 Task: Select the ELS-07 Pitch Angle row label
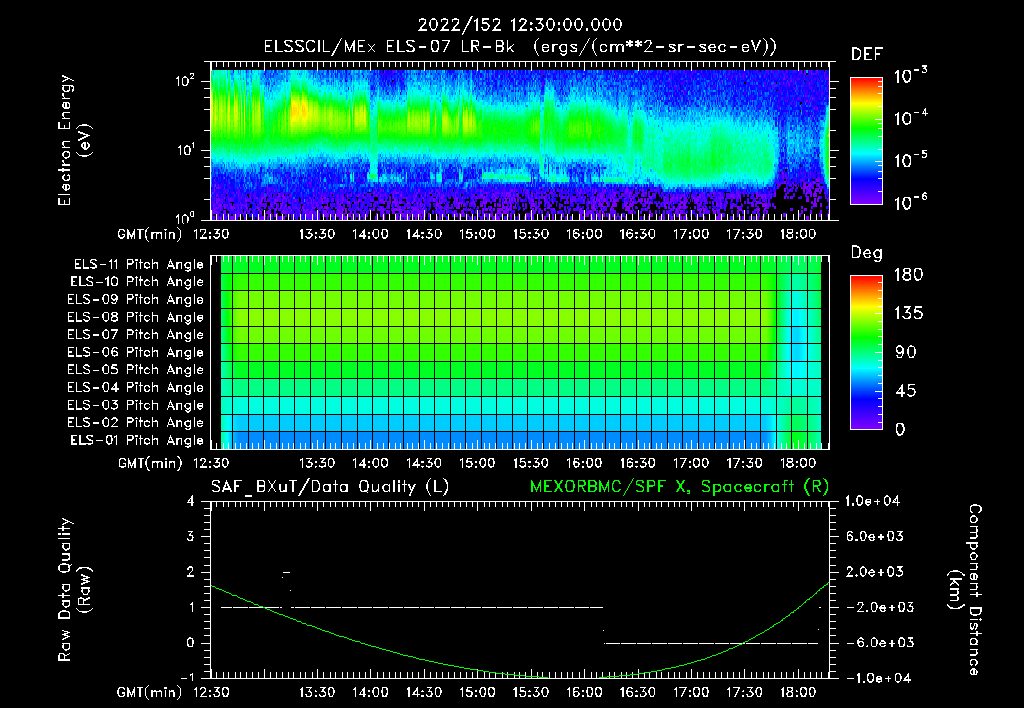pos(136,334)
